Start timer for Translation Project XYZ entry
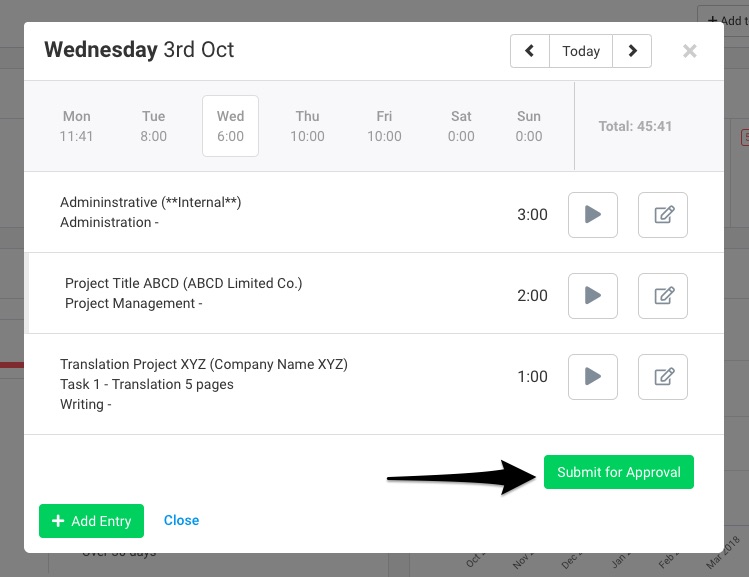 (x=592, y=377)
